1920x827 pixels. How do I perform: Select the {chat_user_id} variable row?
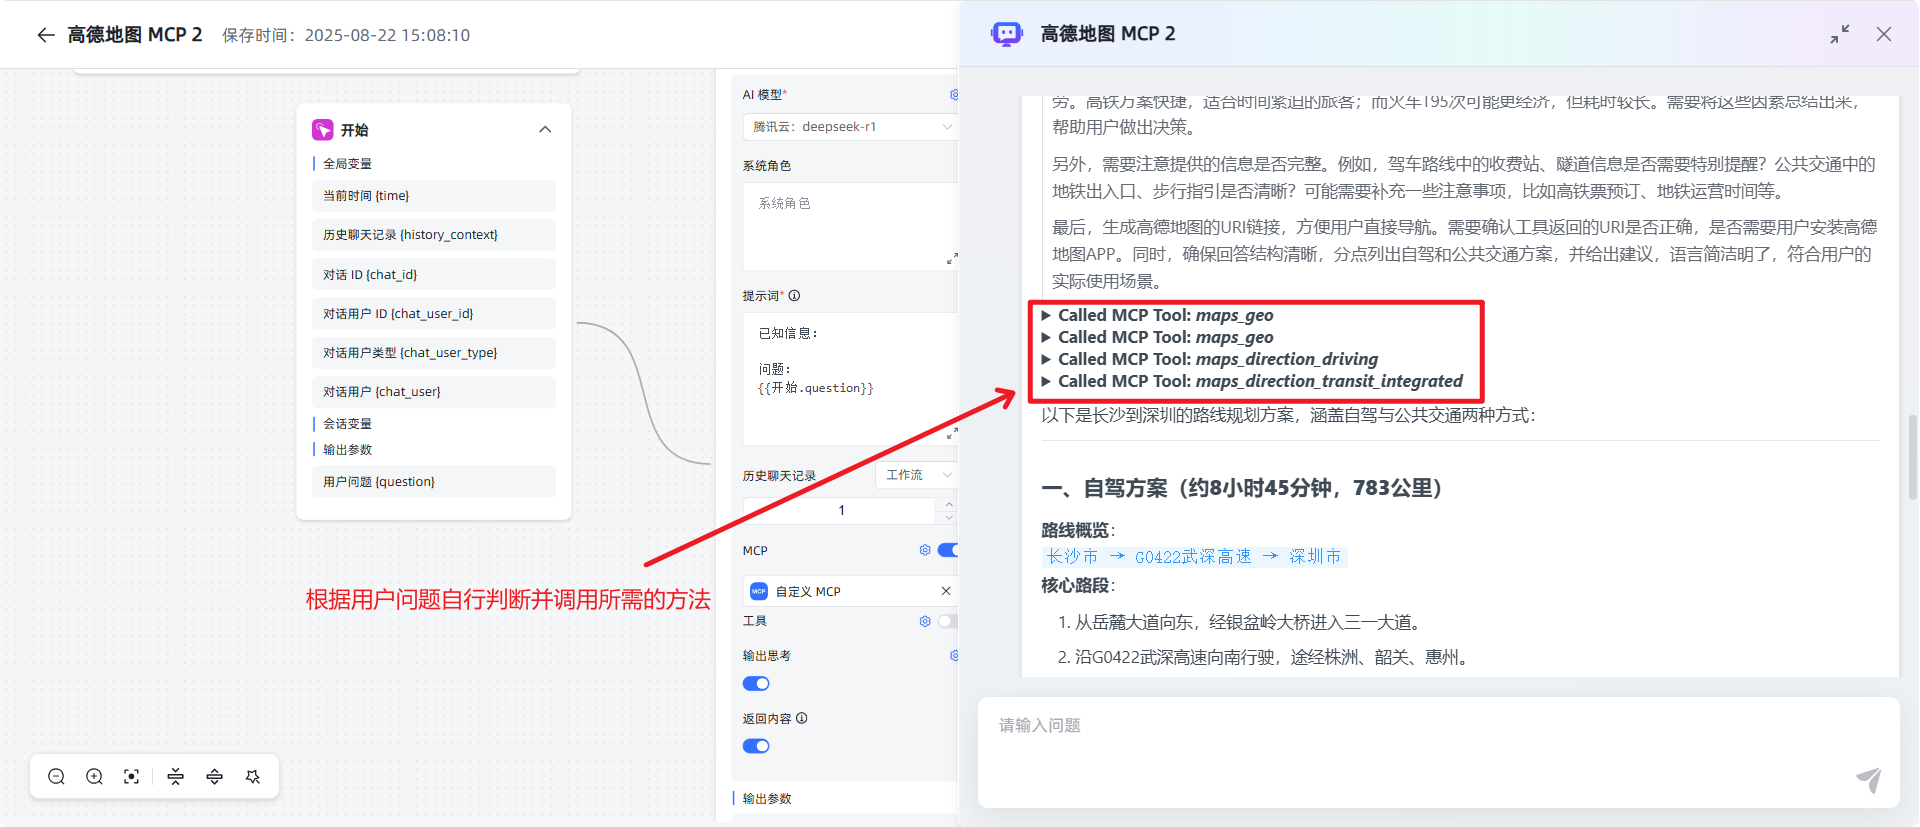click(434, 313)
